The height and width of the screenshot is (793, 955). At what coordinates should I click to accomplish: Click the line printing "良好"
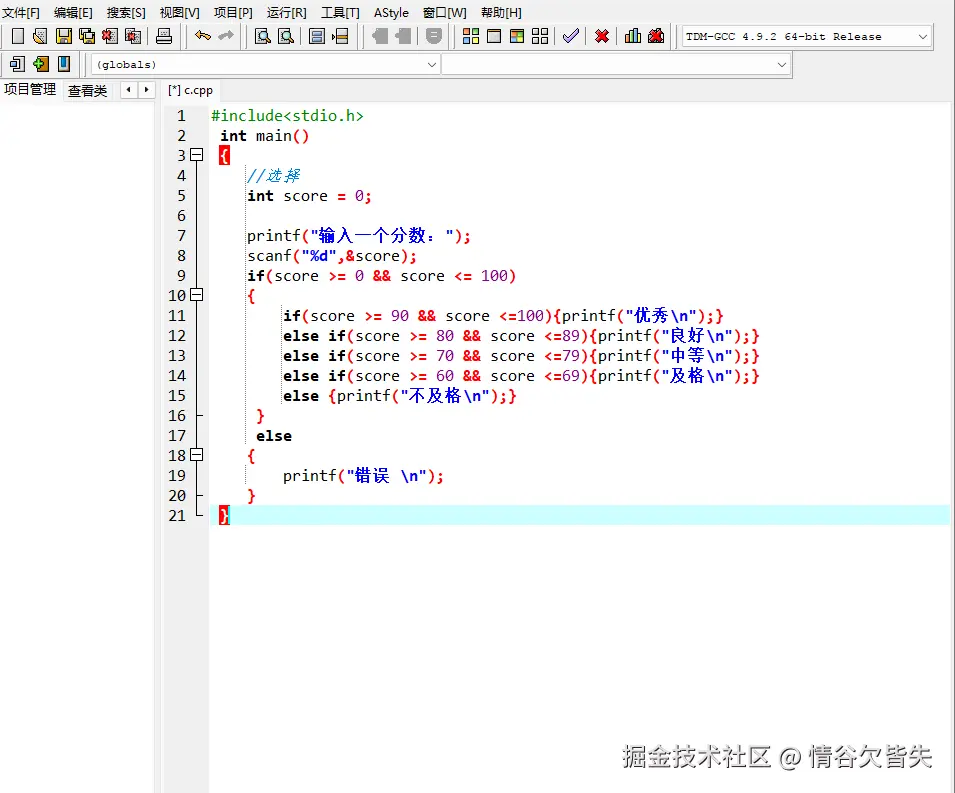521,336
